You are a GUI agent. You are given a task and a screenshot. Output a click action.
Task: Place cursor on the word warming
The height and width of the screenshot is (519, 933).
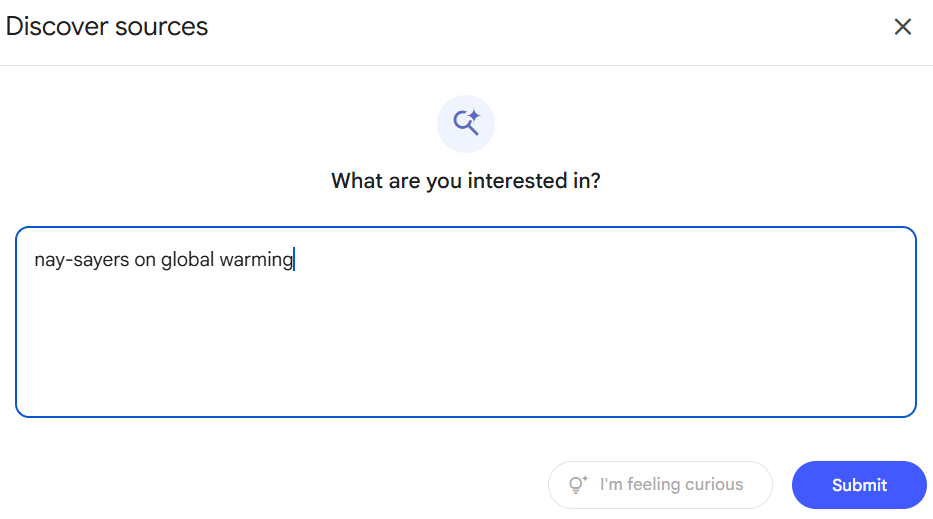click(256, 260)
